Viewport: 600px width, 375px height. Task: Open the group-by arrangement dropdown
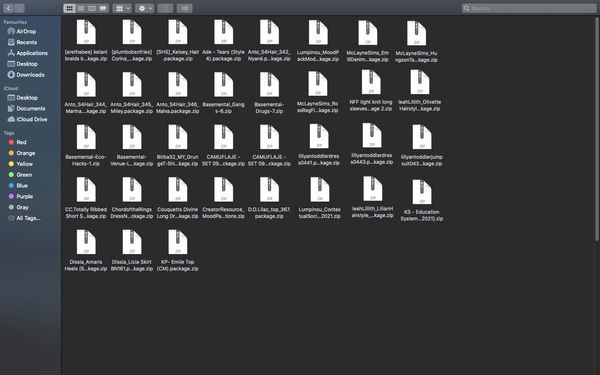122,8
